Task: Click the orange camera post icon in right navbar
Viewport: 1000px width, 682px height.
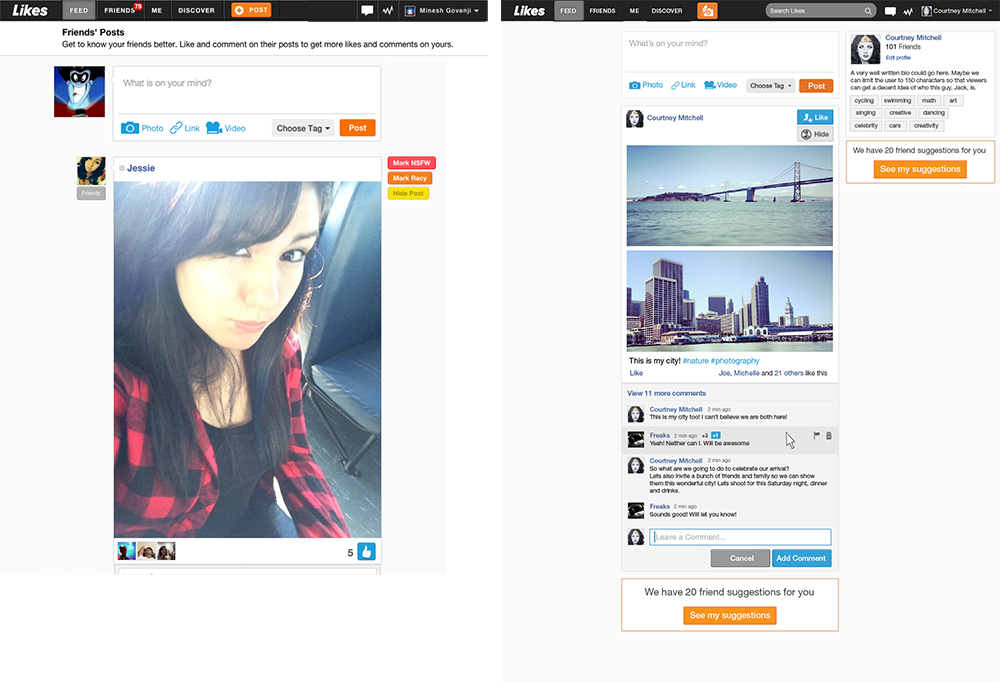Action: pos(707,11)
